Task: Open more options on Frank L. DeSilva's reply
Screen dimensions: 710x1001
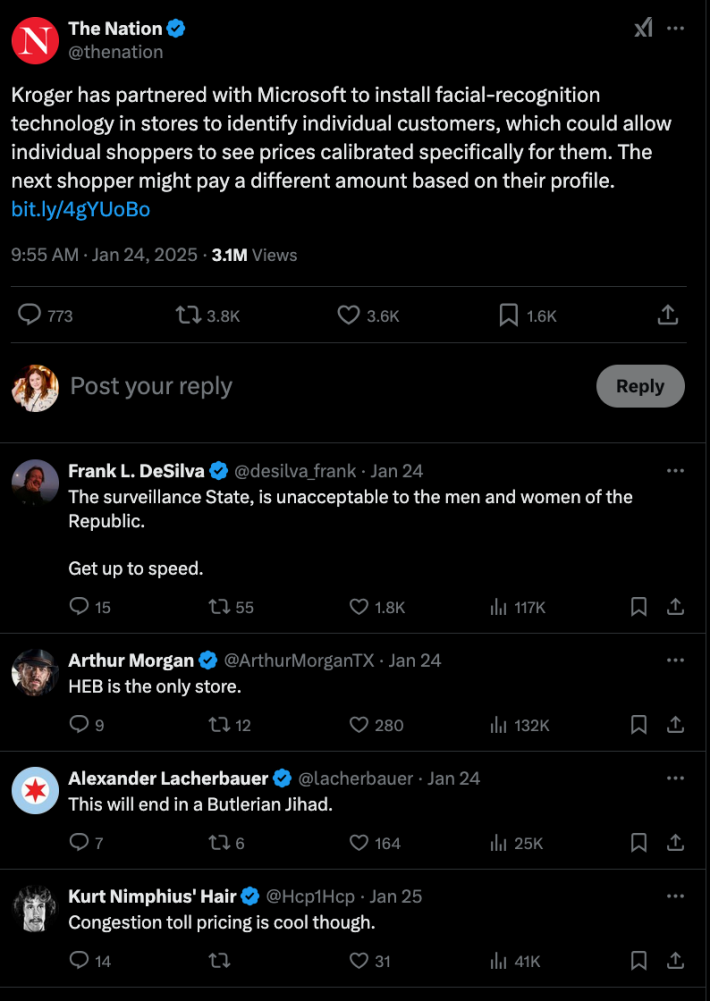Action: [x=676, y=470]
